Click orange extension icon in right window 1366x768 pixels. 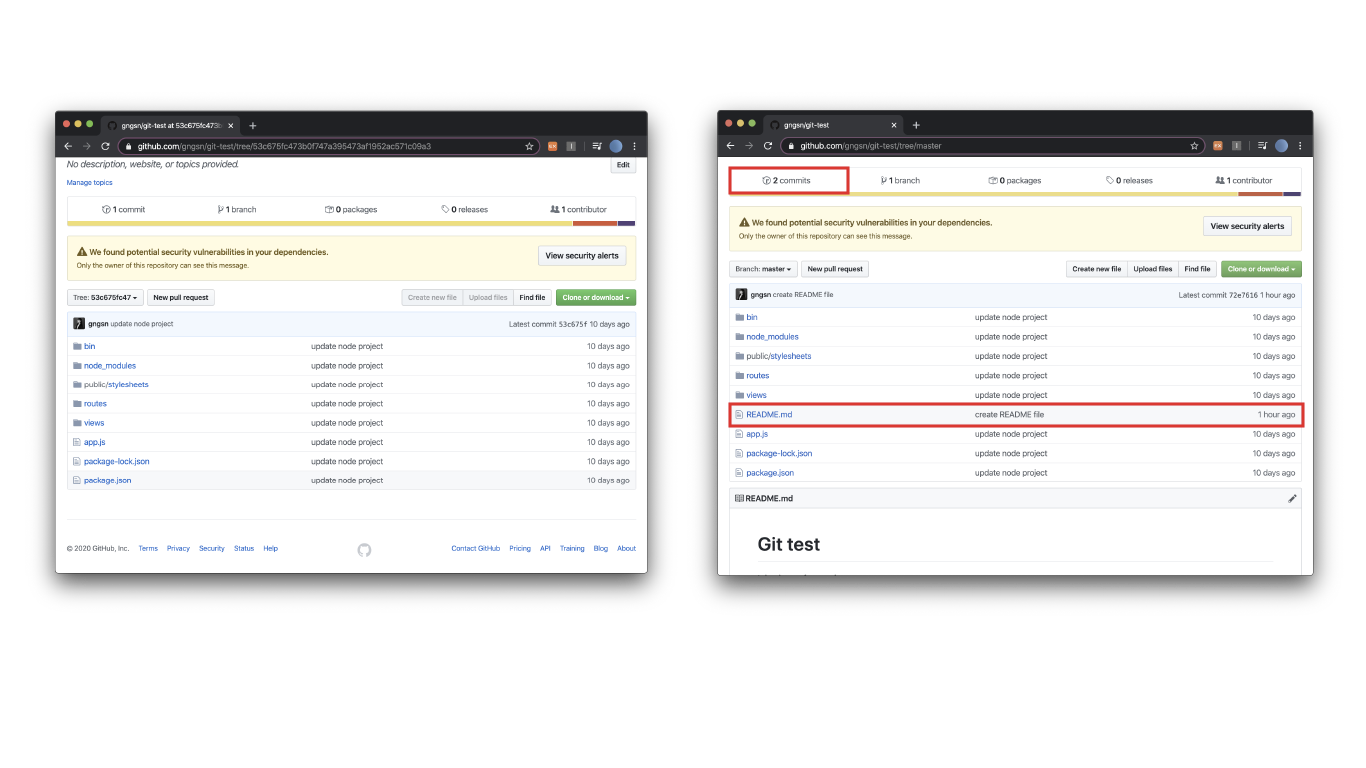click(1218, 145)
